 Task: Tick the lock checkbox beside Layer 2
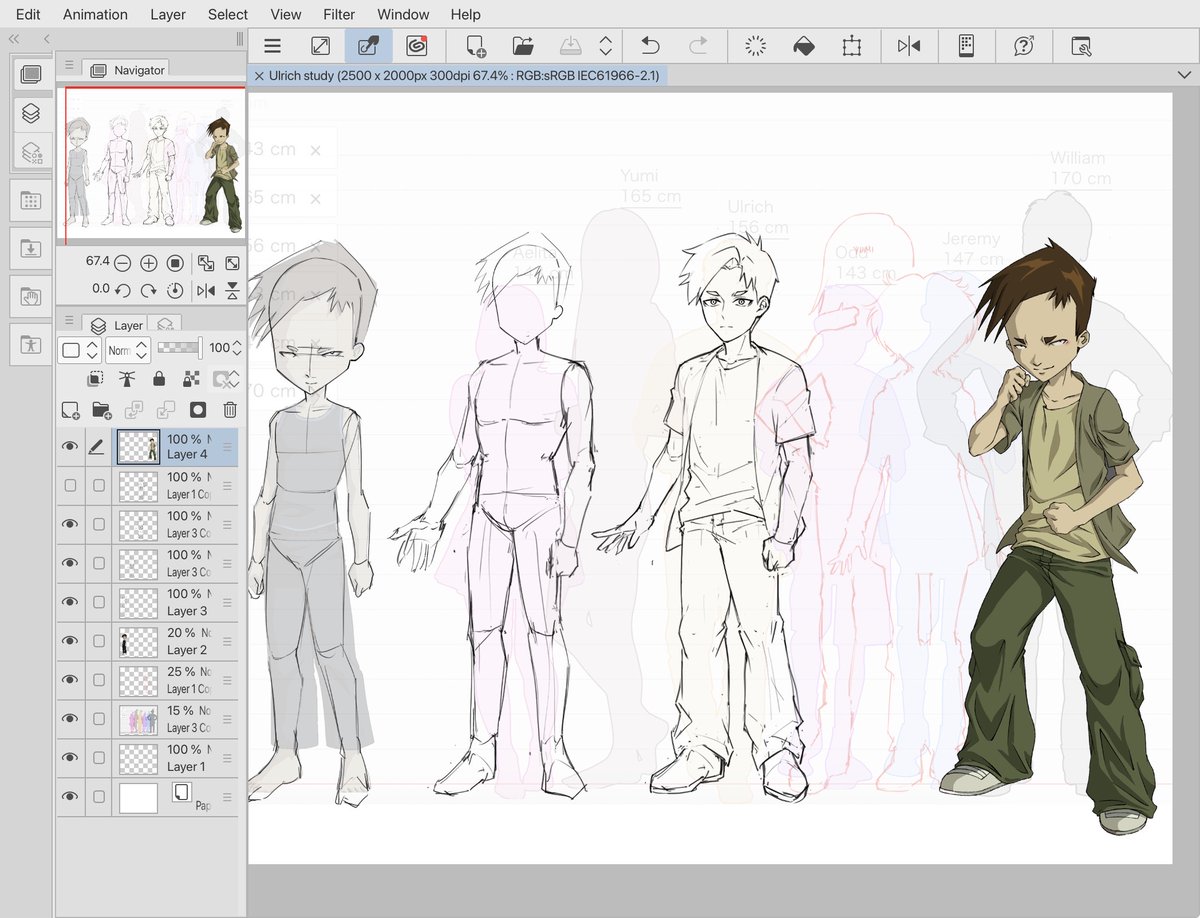[99, 641]
